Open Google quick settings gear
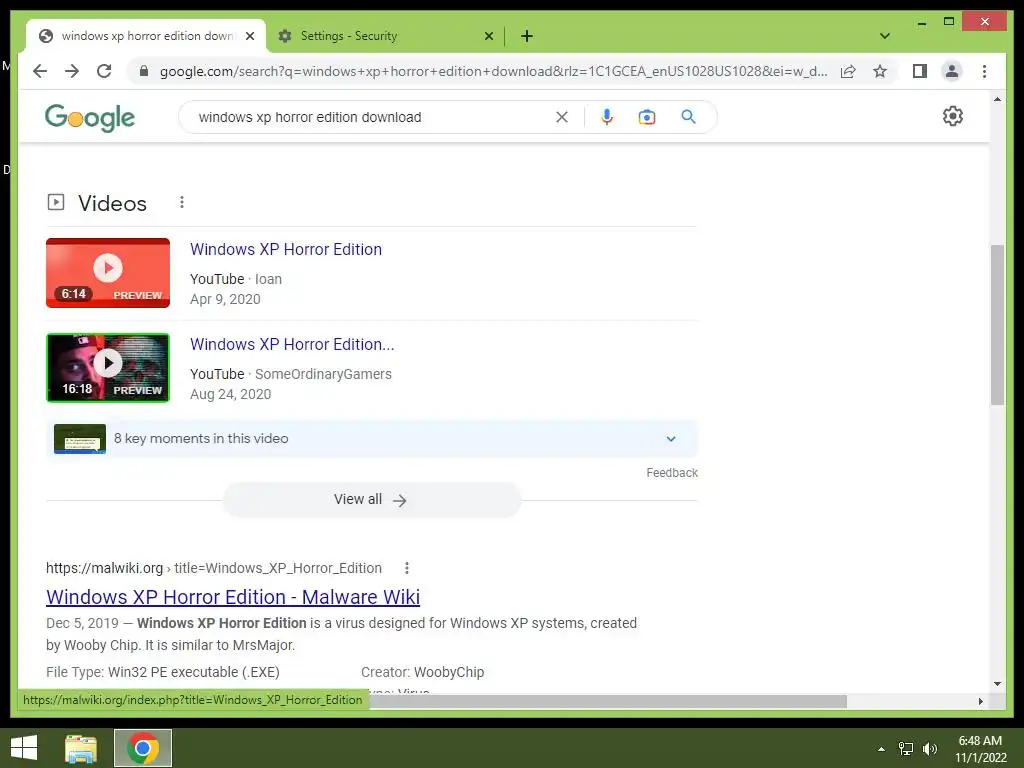The height and width of the screenshot is (768, 1024). tap(952, 116)
